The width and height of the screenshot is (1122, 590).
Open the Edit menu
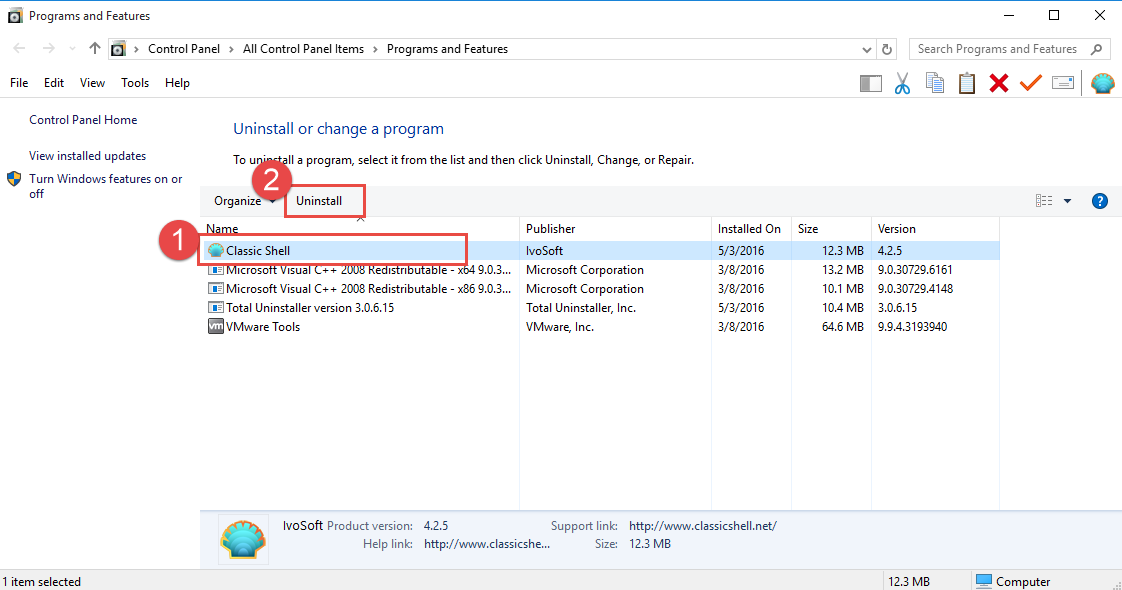click(54, 83)
